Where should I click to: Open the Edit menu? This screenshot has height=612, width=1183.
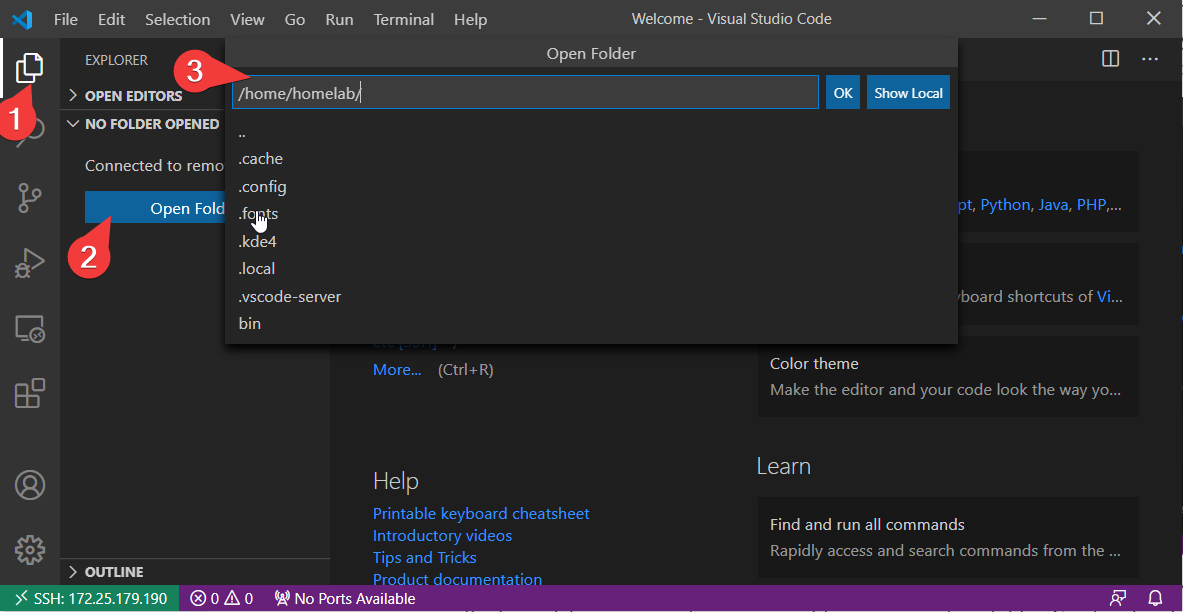[112, 19]
